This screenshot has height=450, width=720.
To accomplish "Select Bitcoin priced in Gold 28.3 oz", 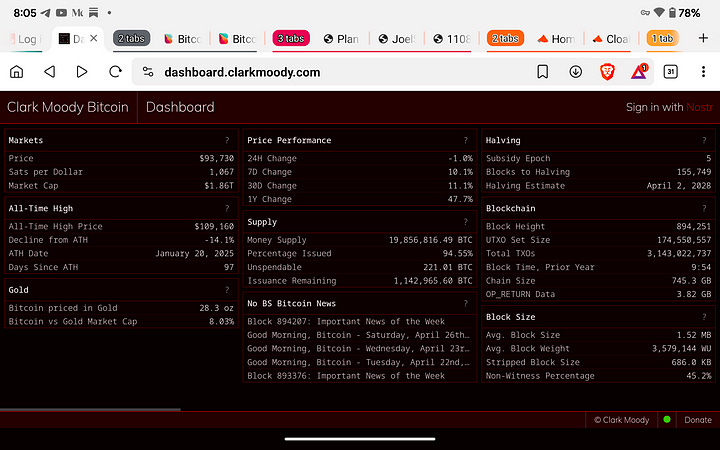I will pos(216,308).
